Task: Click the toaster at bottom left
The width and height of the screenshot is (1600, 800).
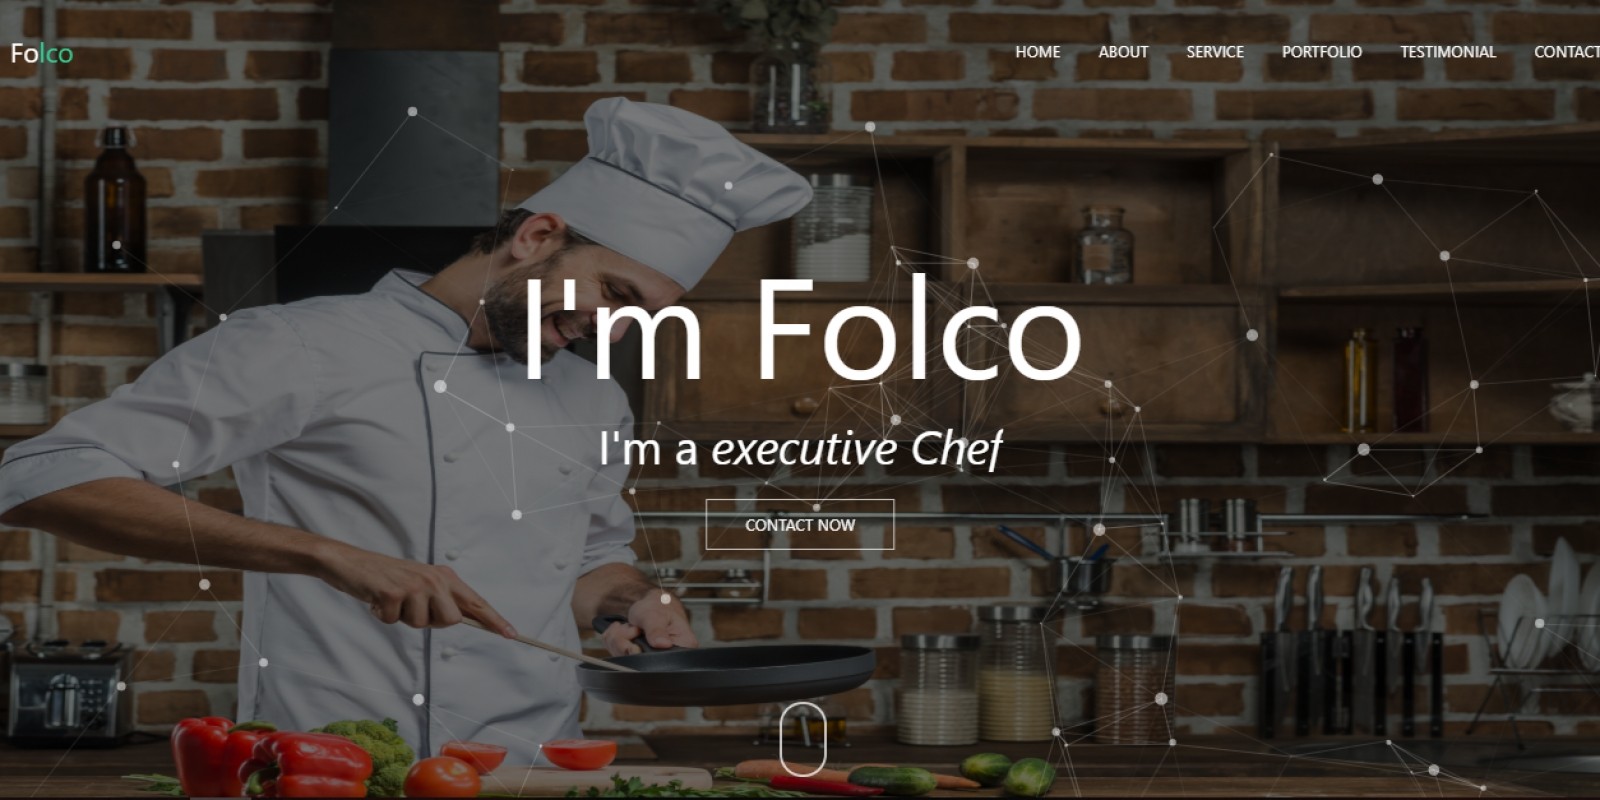Action: [65, 692]
